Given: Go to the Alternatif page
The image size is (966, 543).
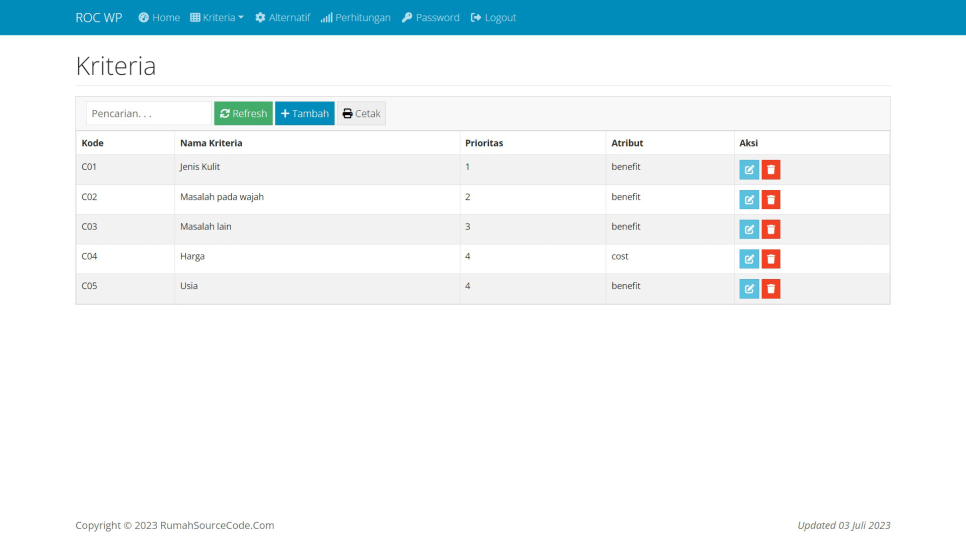Looking at the screenshot, I should point(282,18).
